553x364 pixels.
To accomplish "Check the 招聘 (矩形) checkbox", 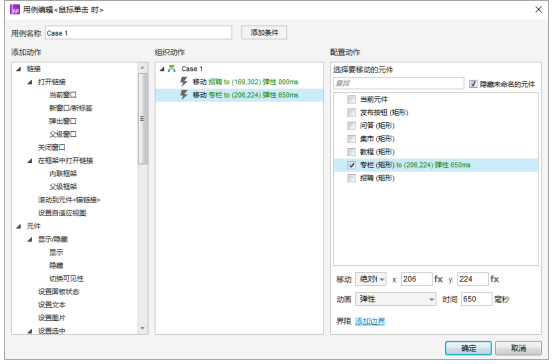I will click(x=351, y=178).
